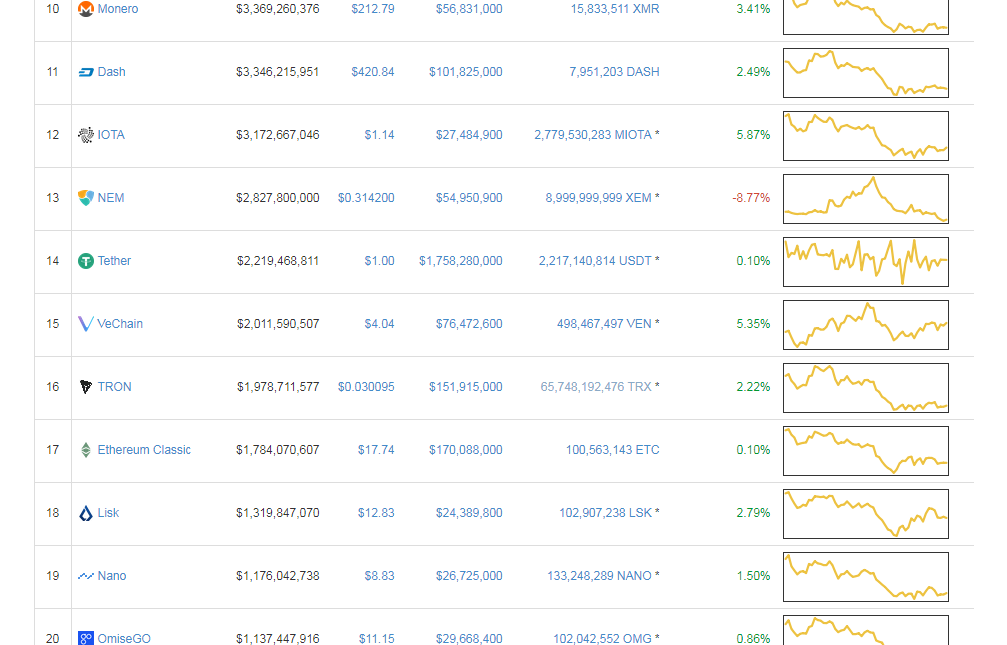Click the VeChain 7-day chart thumbnail
1007x645 pixels.
[x=865, y=324]
